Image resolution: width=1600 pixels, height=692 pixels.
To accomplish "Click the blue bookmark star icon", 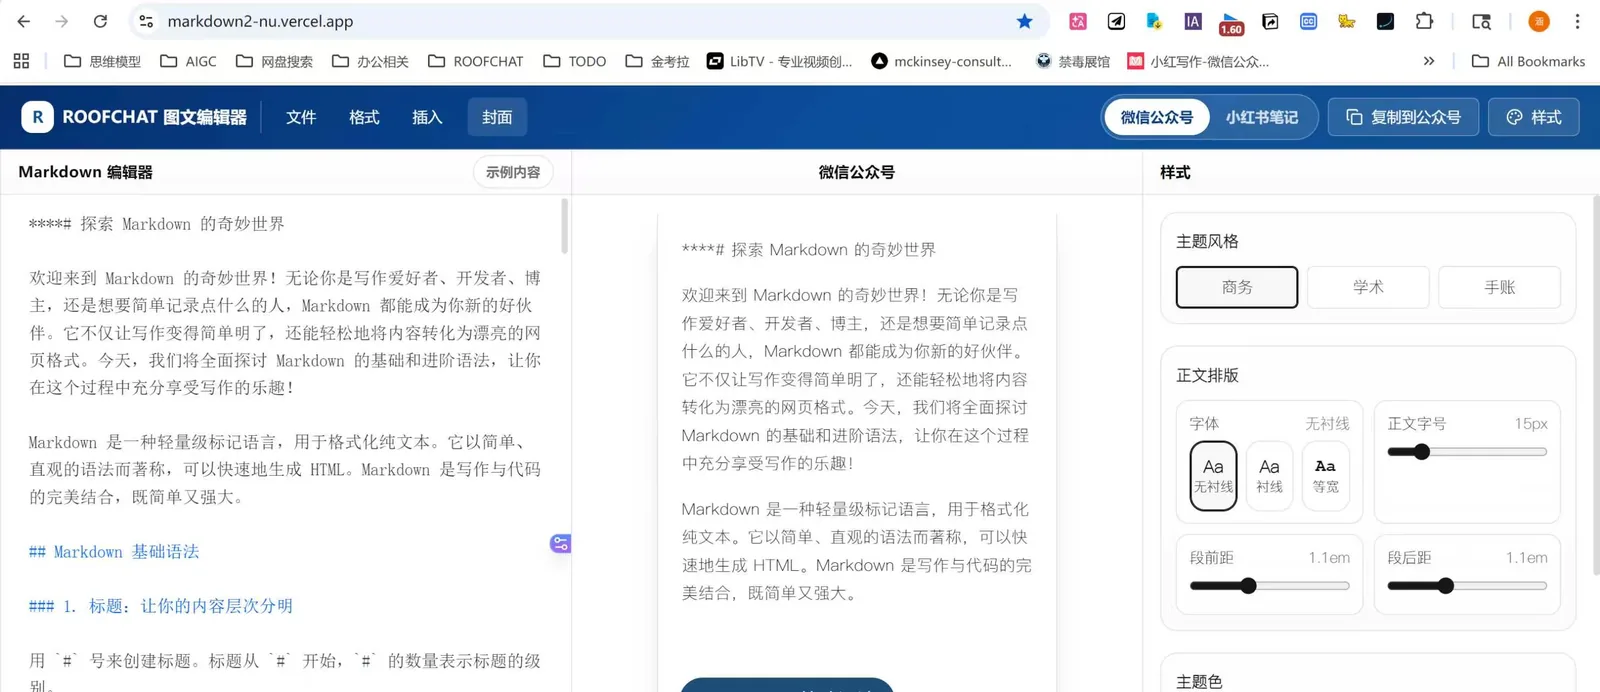I will [1024, 21].
